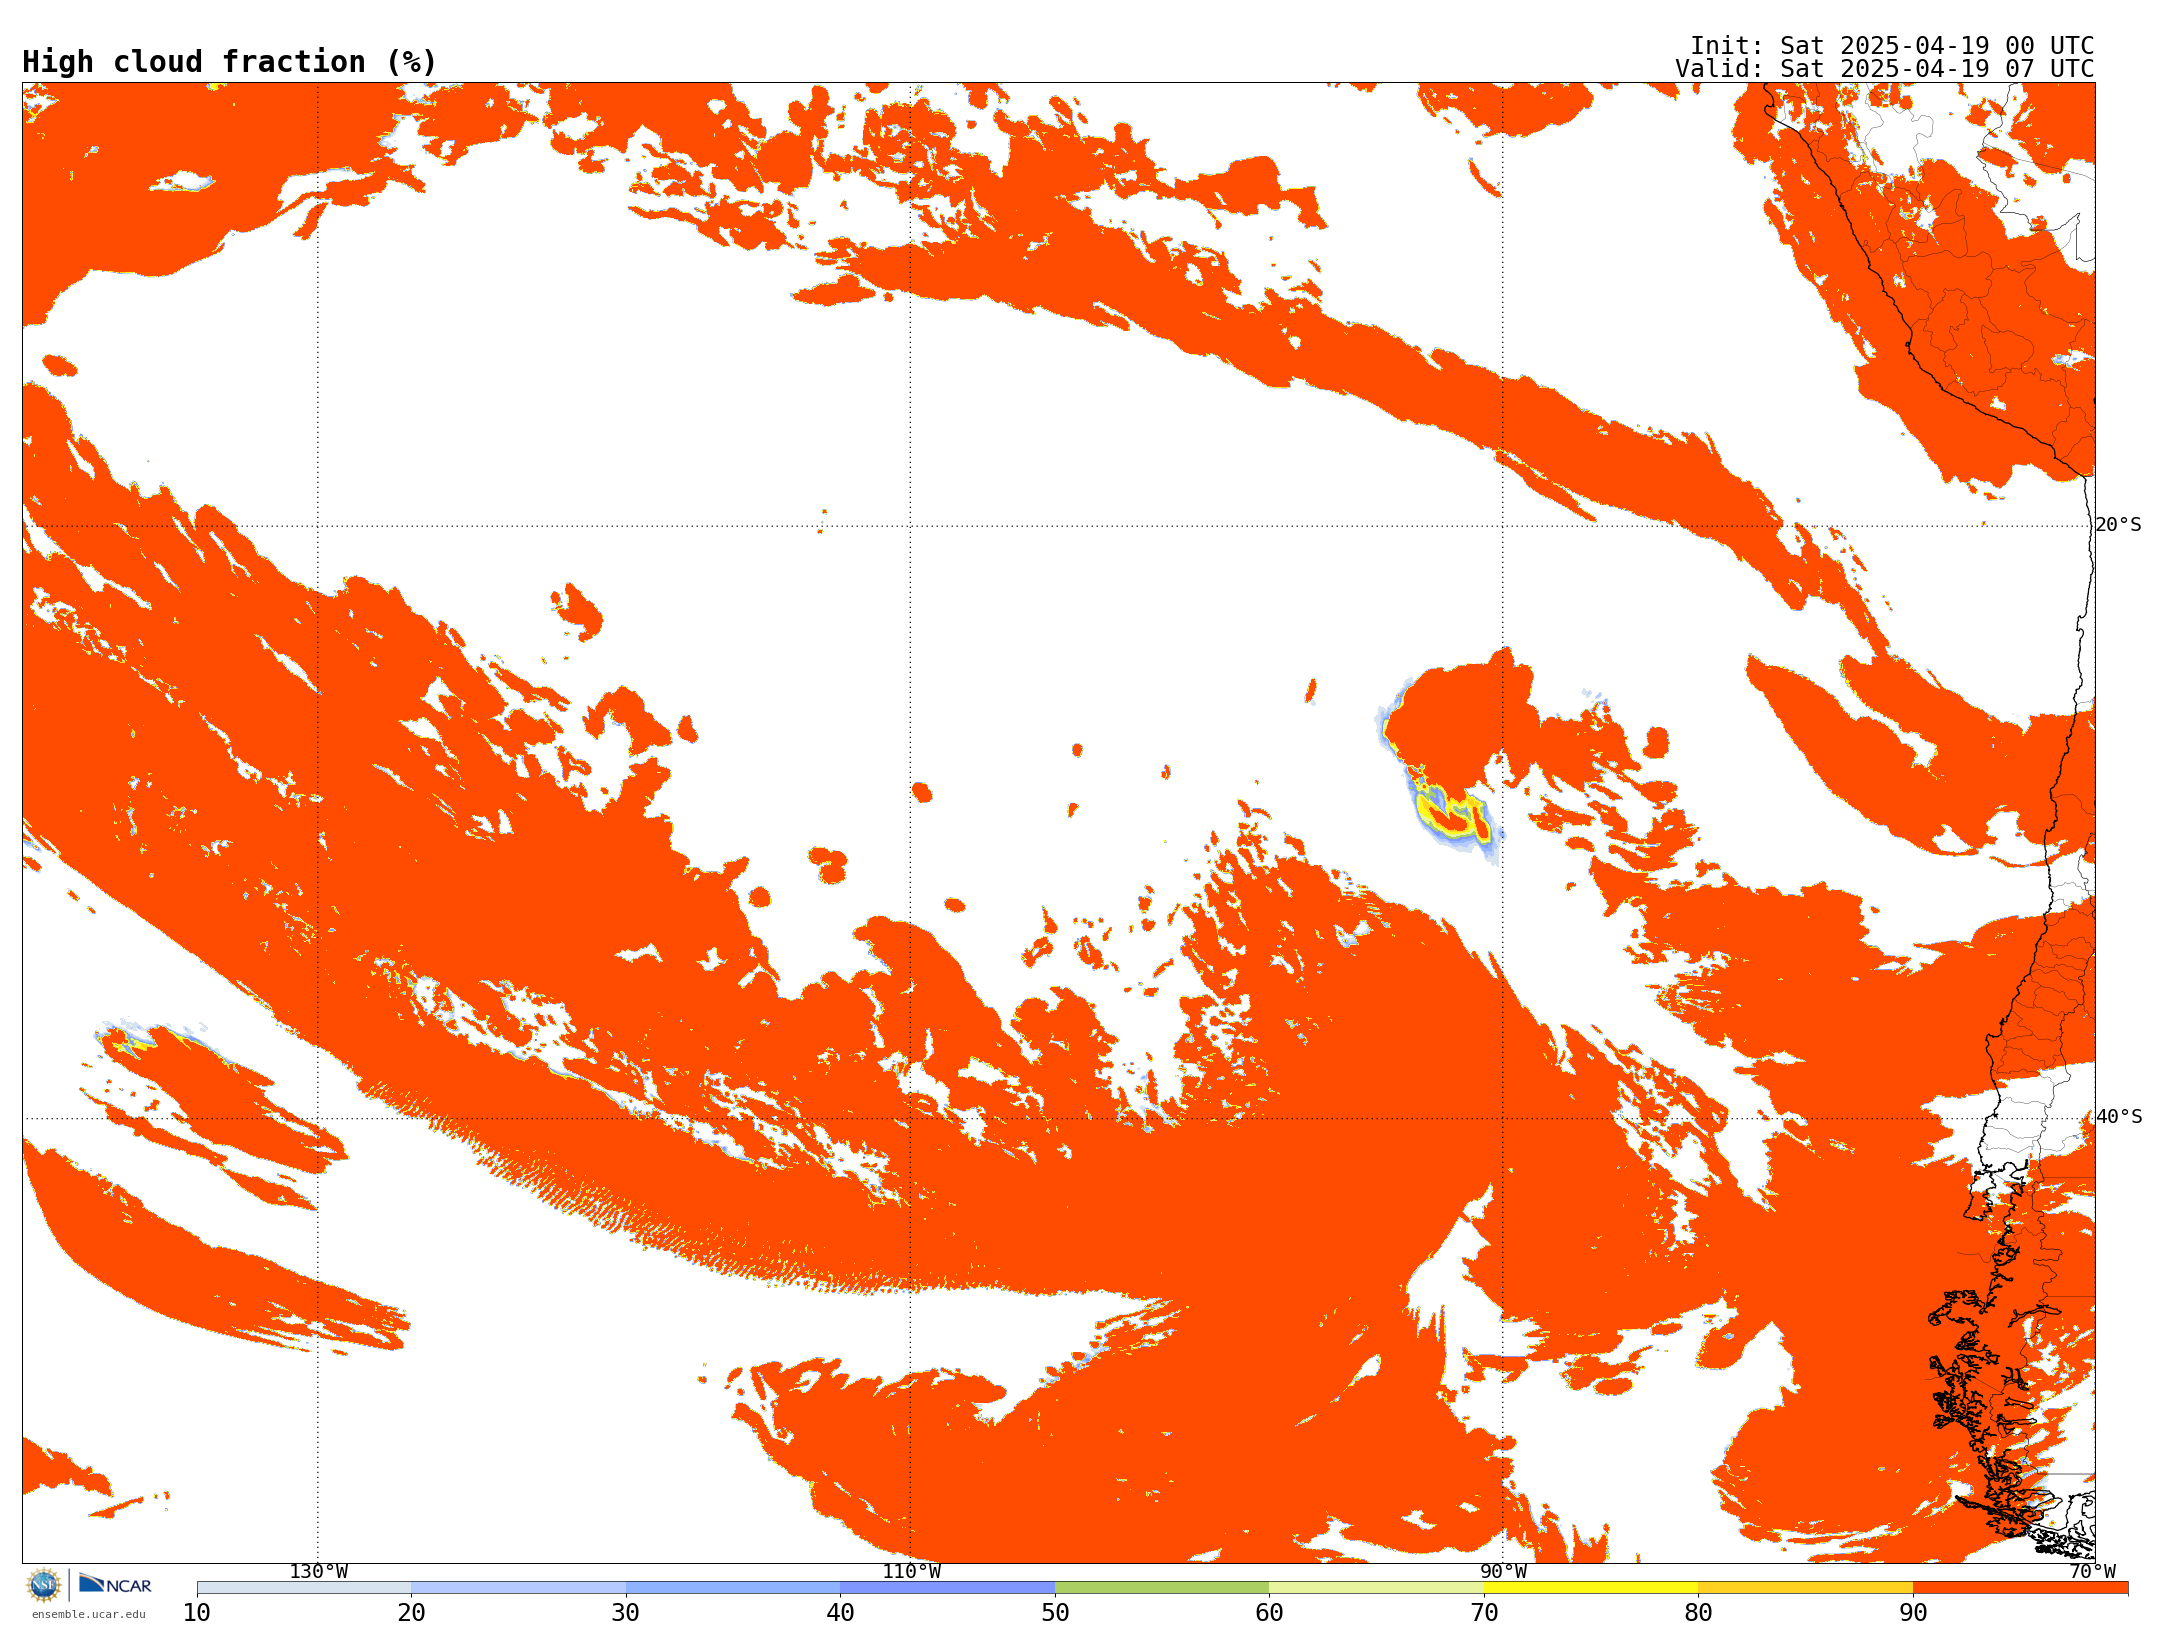Click the NCAR logo
The height and width of the screenshot is (1626, 2160).
(x=115, y=1584)
